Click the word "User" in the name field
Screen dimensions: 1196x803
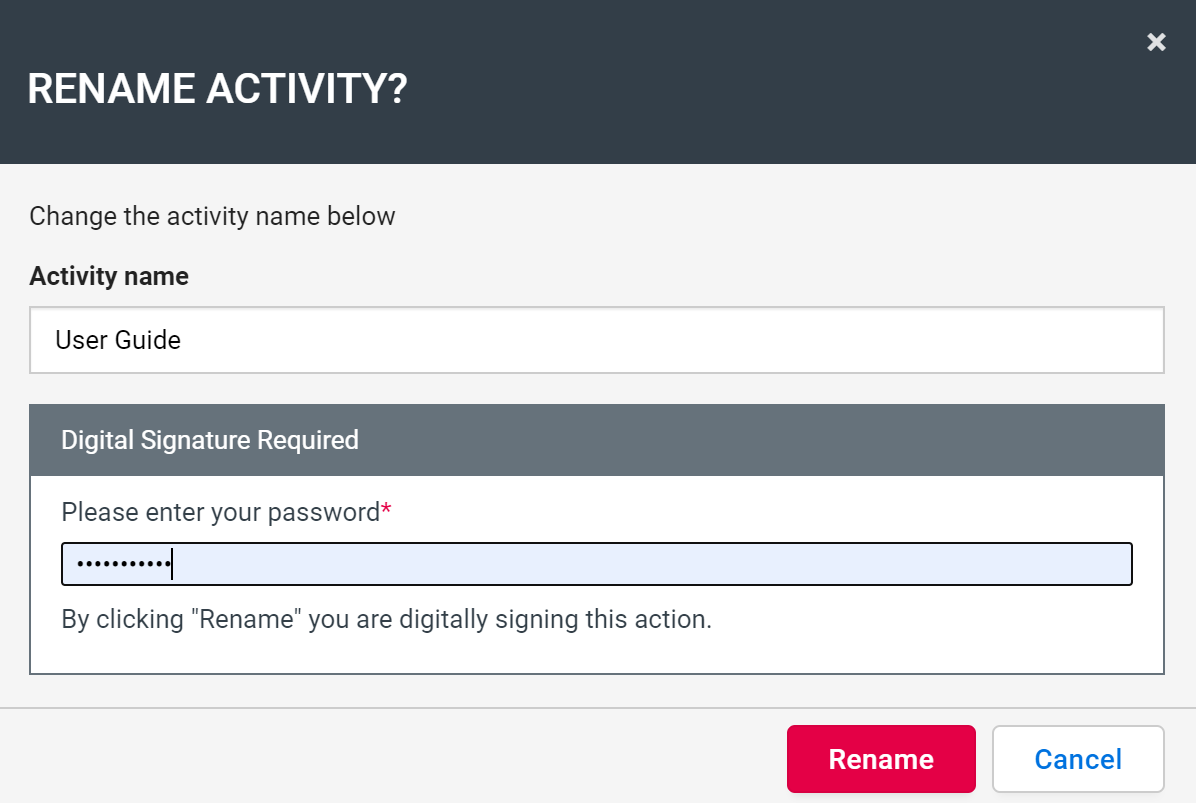click(80, 340)
